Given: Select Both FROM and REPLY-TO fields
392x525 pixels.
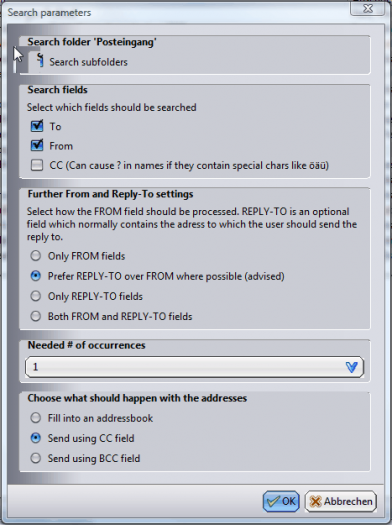Looking at the screenshot, I should pos(36,316).
